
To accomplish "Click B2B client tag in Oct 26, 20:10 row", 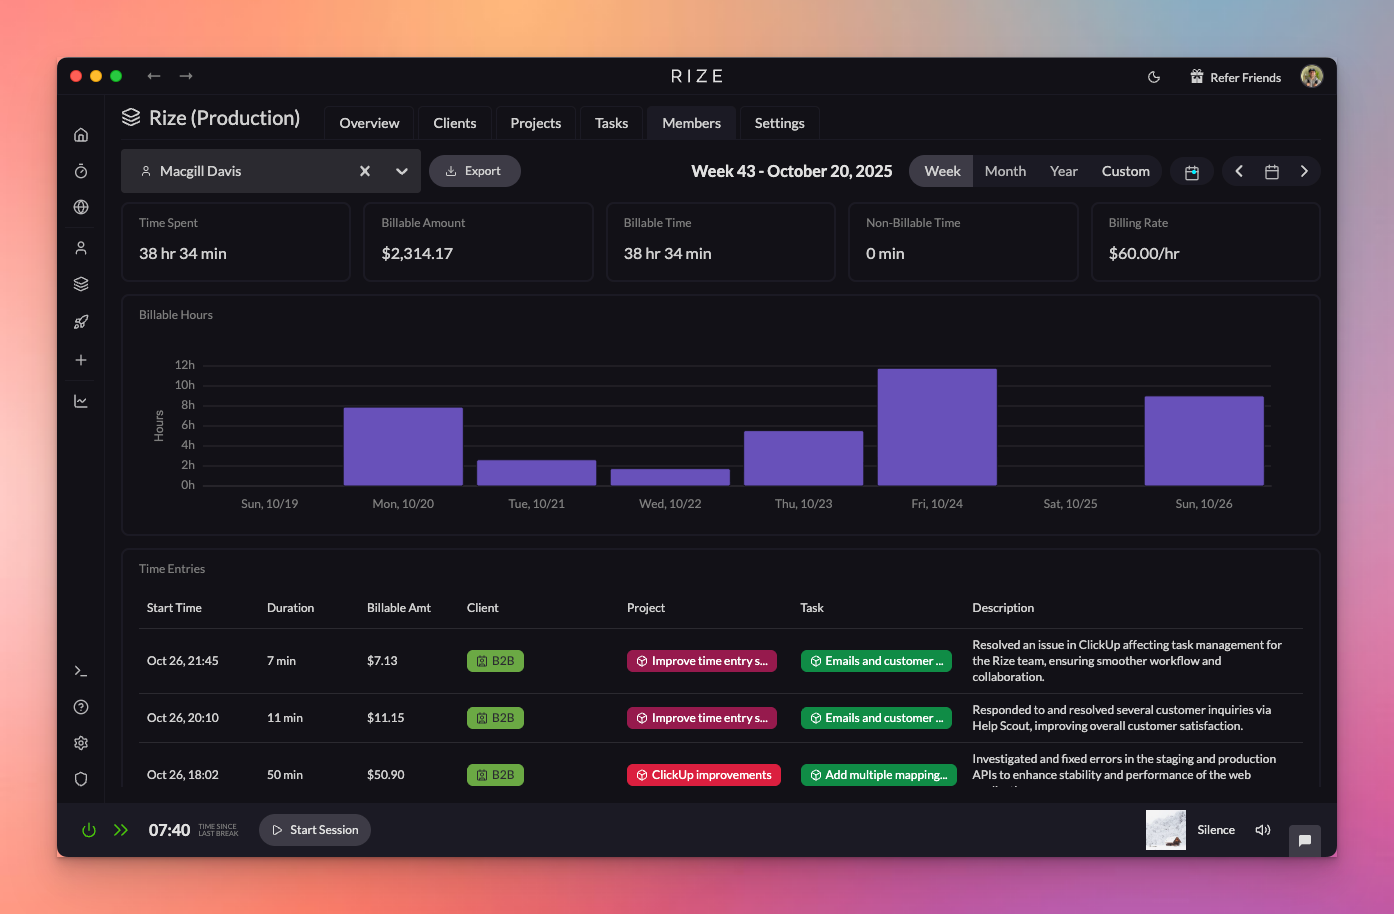I will click(x=495, y=718).
